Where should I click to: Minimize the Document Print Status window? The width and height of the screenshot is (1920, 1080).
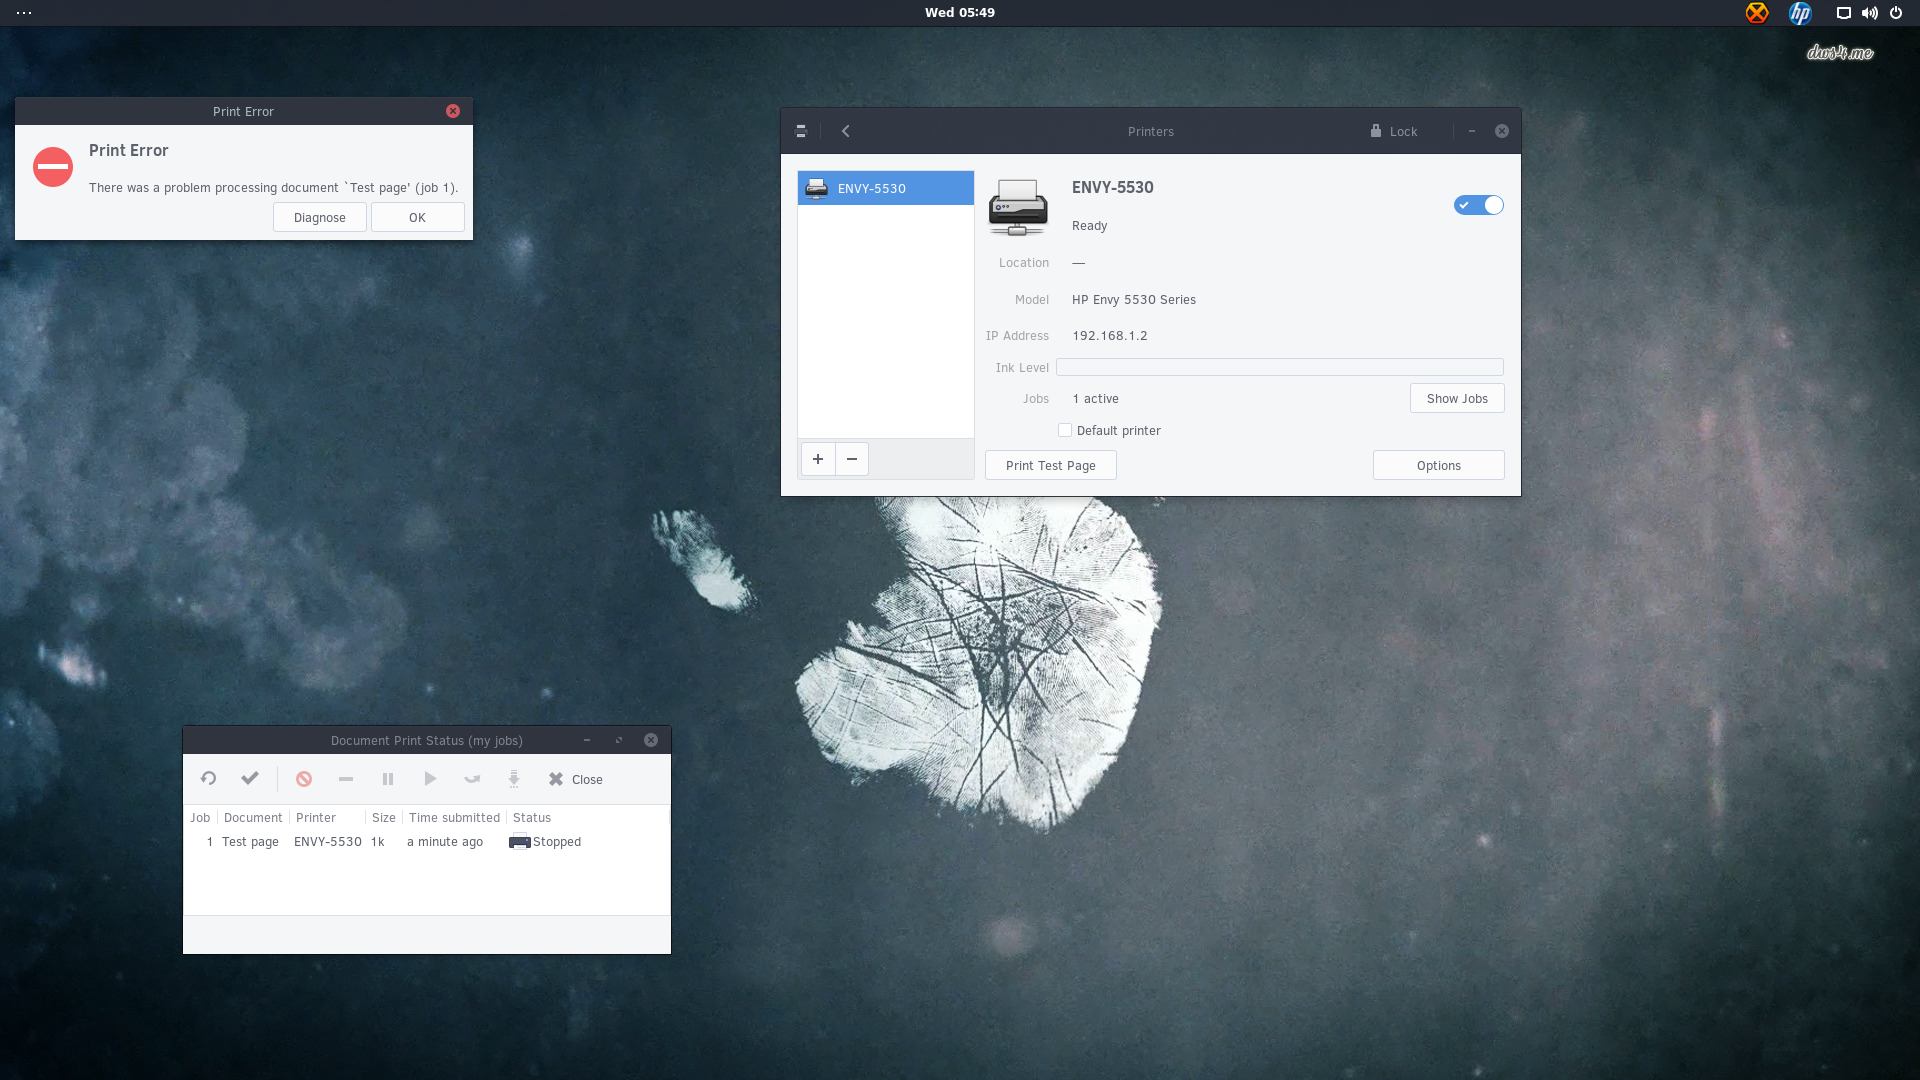[x=587, y=740]
